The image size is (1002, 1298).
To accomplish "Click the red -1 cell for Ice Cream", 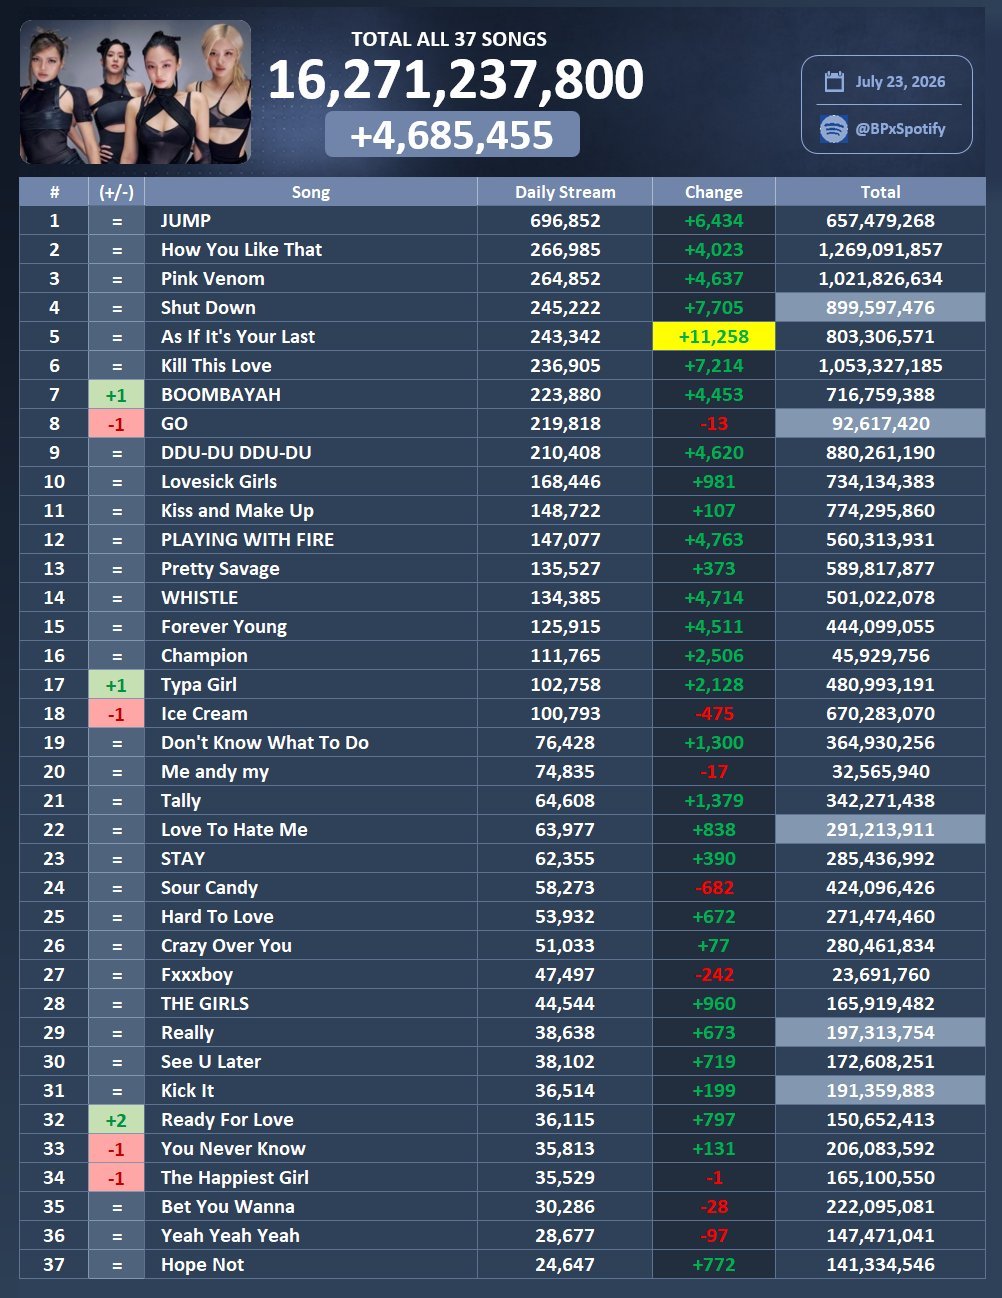I will point(117,714).
